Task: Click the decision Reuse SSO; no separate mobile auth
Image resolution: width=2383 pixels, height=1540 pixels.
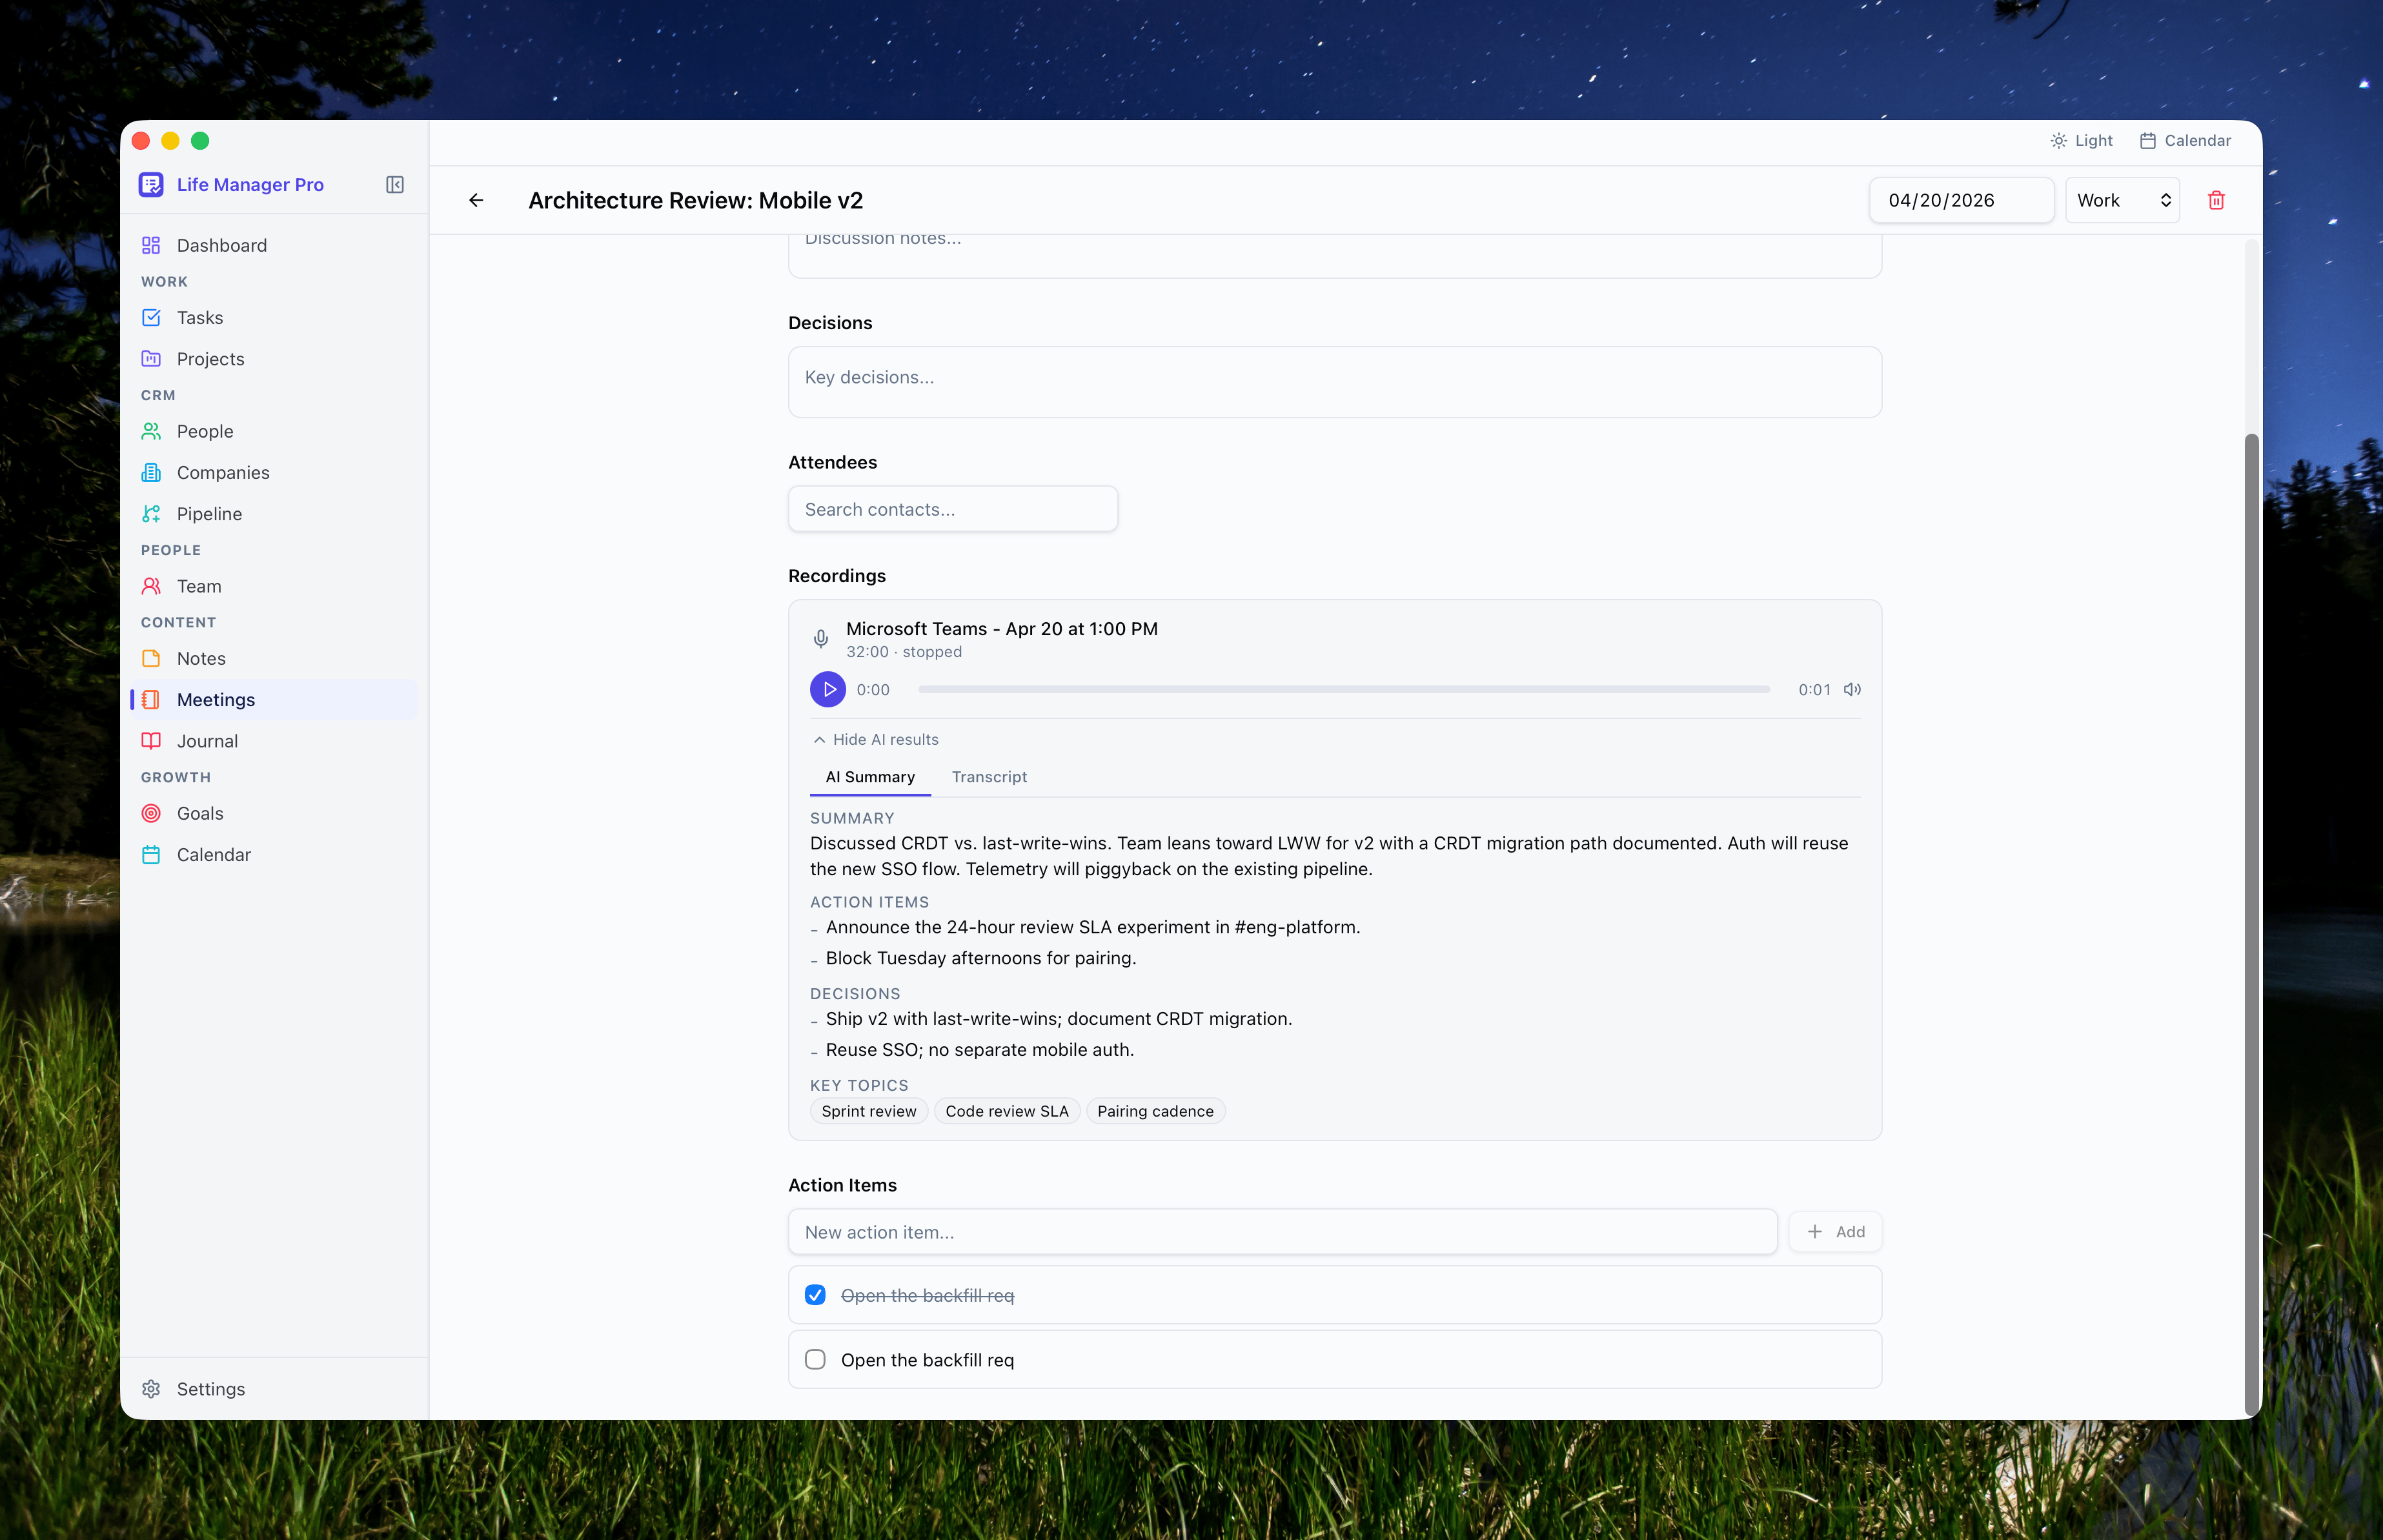Action: pos(979,1050)
